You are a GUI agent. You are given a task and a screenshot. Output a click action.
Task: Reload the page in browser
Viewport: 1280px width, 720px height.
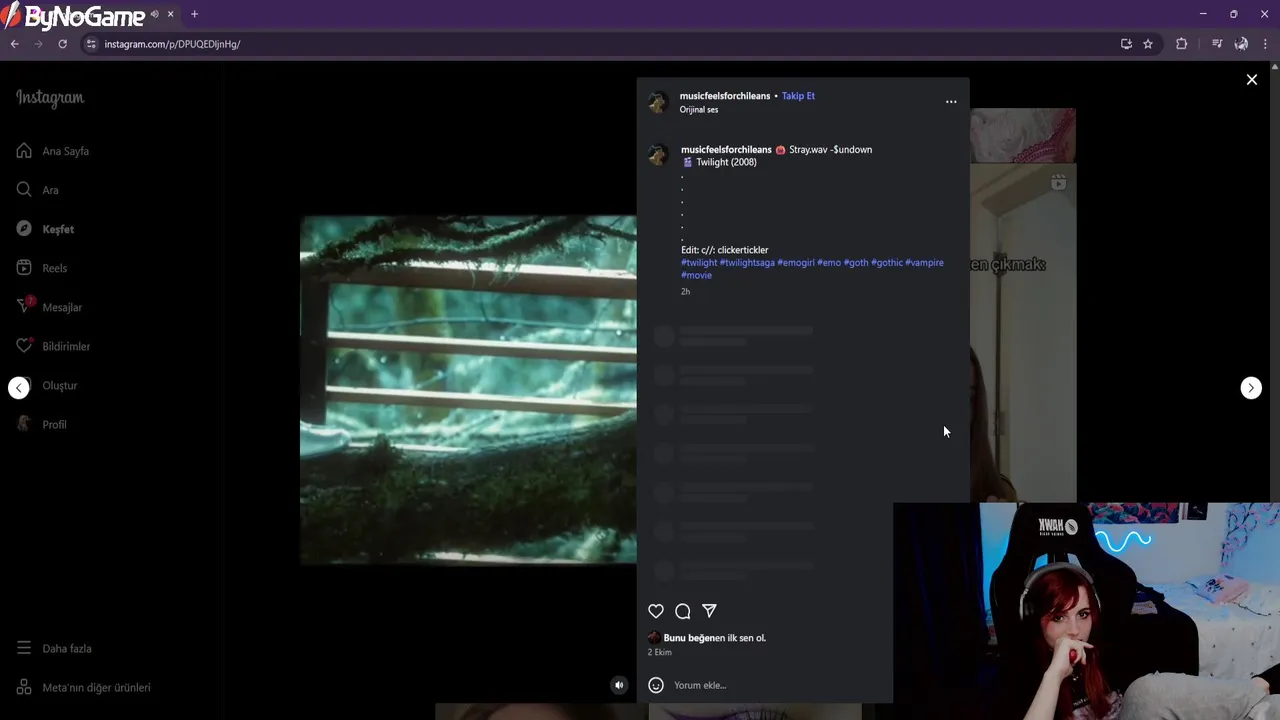point(63,44)
